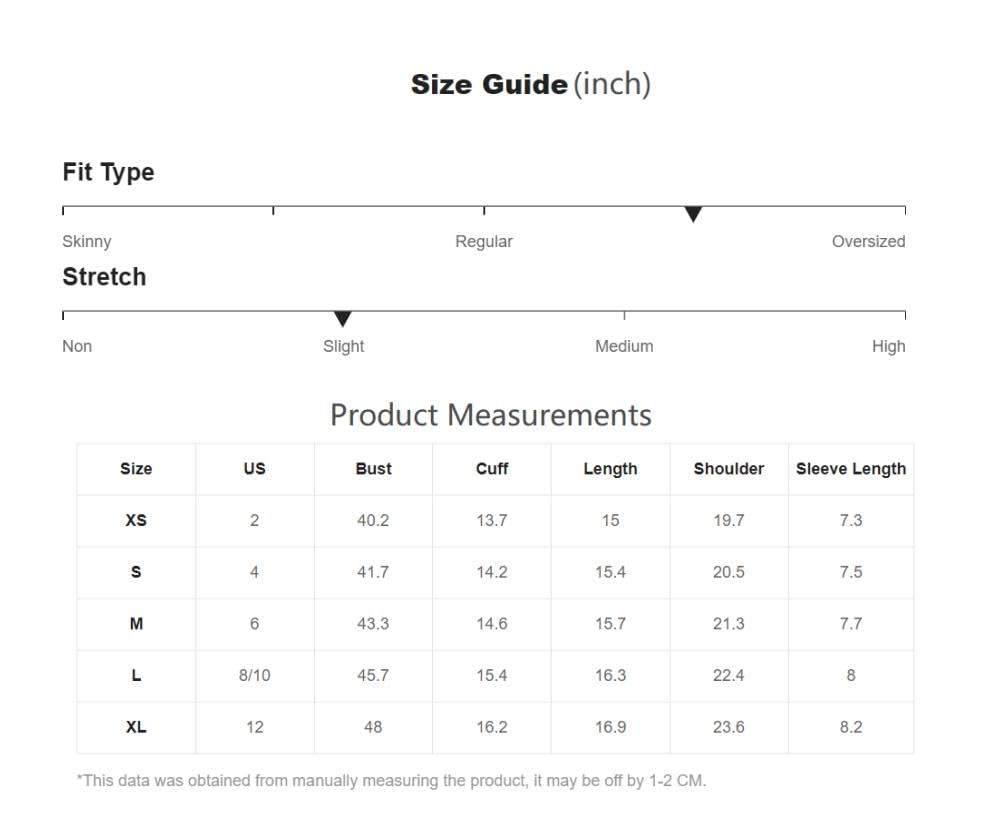Click the Bust column header
This screenshot has width=990, height=840.
tap(373, 469)
